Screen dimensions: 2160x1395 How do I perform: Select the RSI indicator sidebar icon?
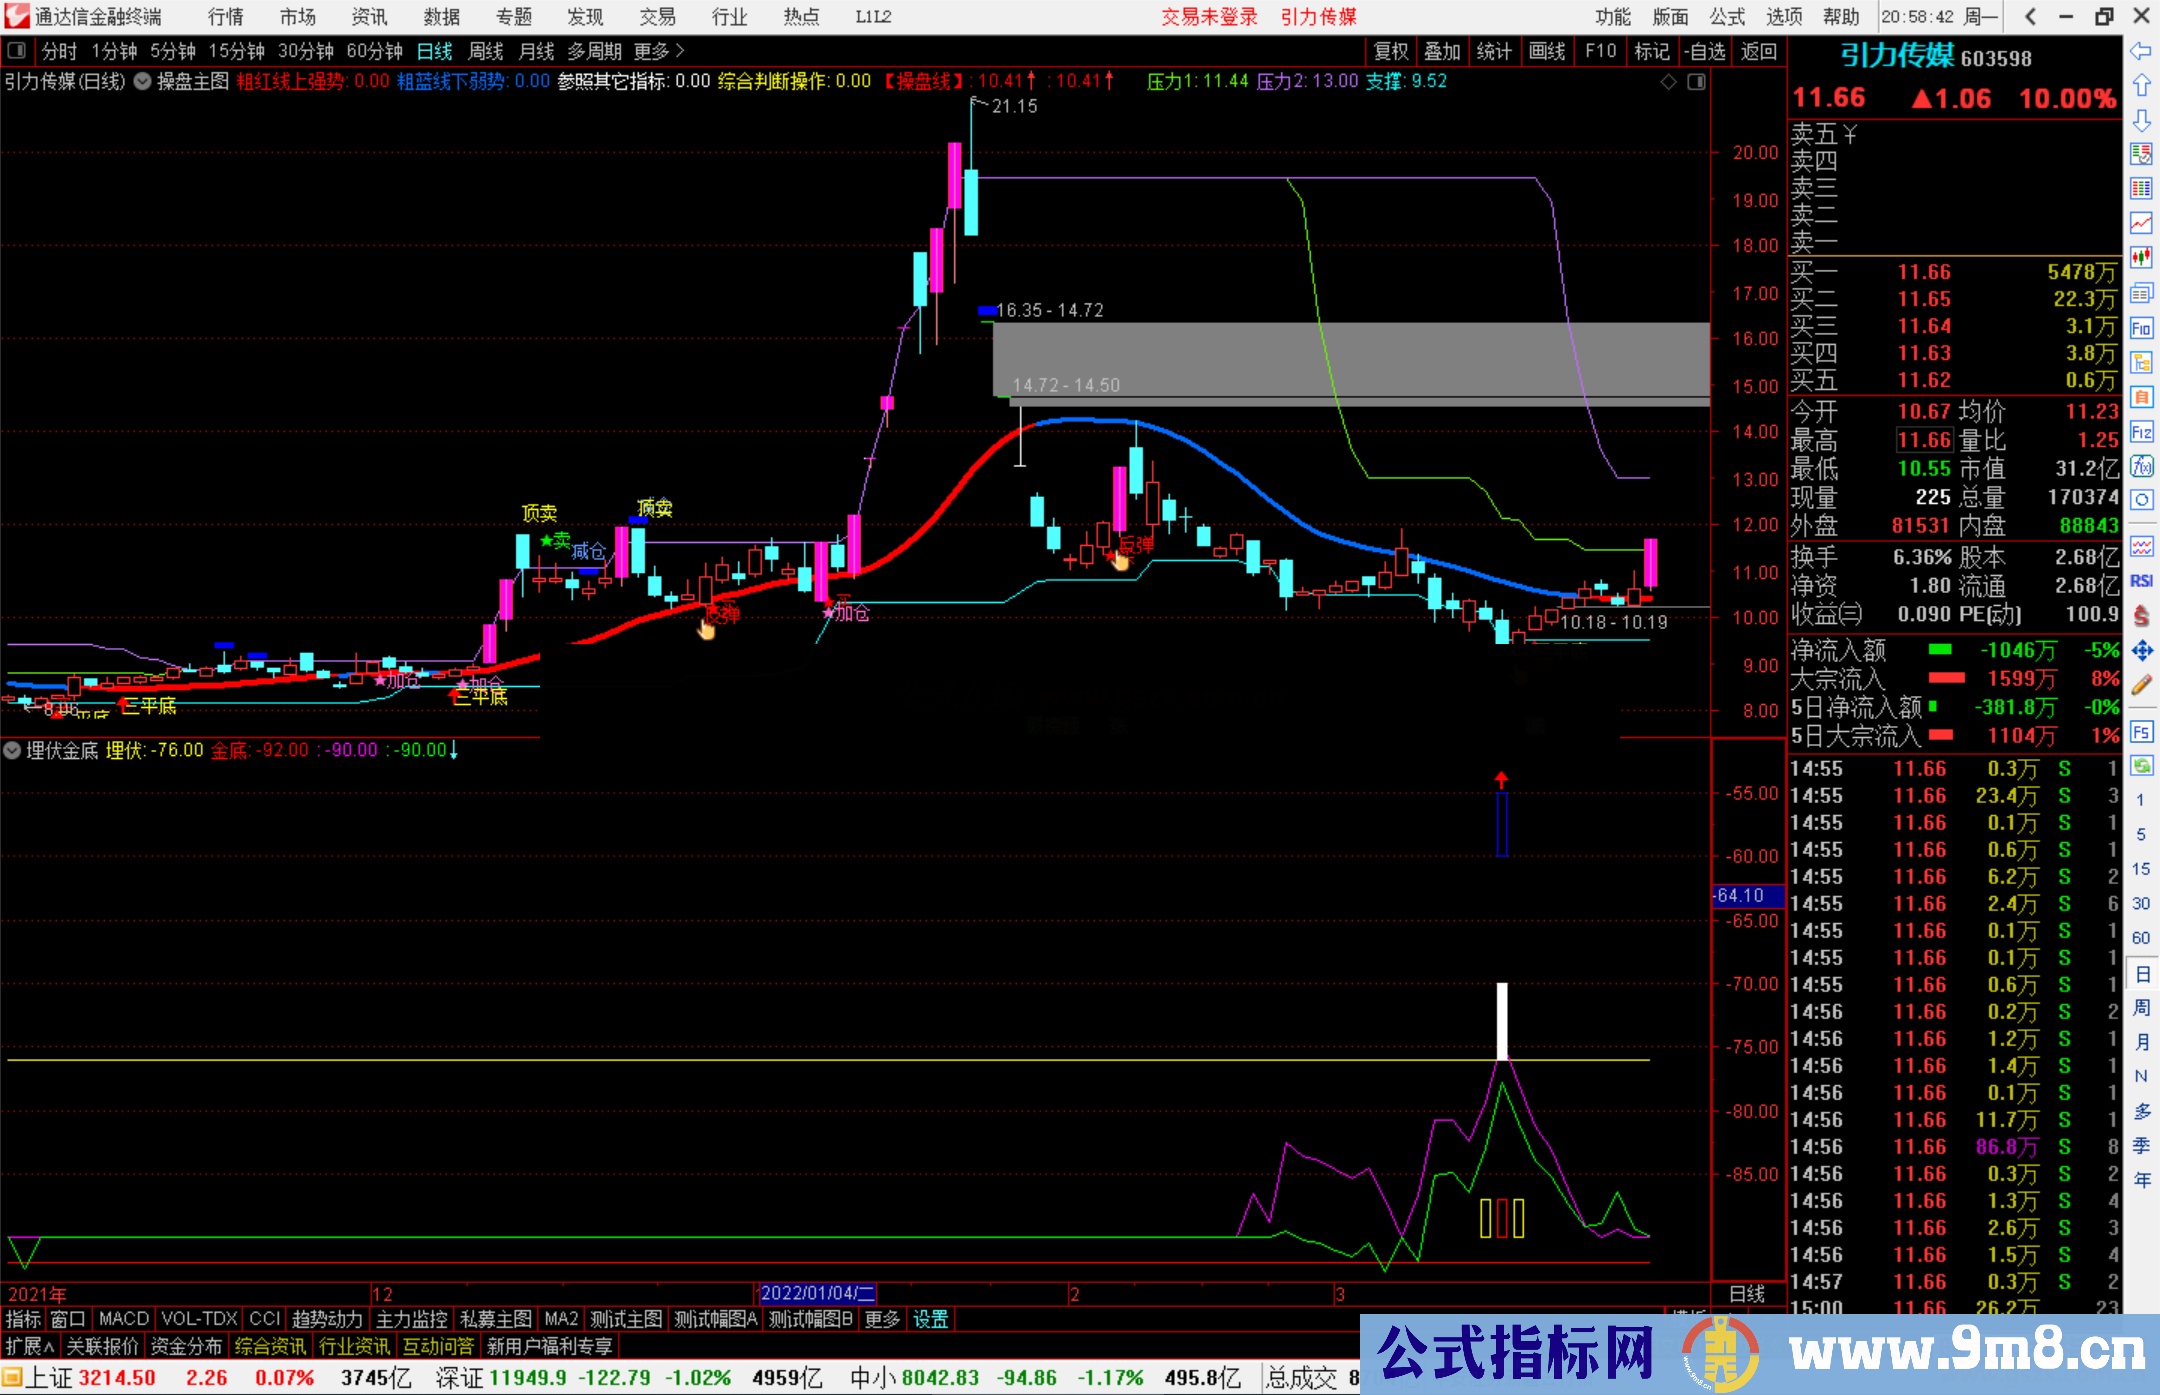[x=2141, y=581]
